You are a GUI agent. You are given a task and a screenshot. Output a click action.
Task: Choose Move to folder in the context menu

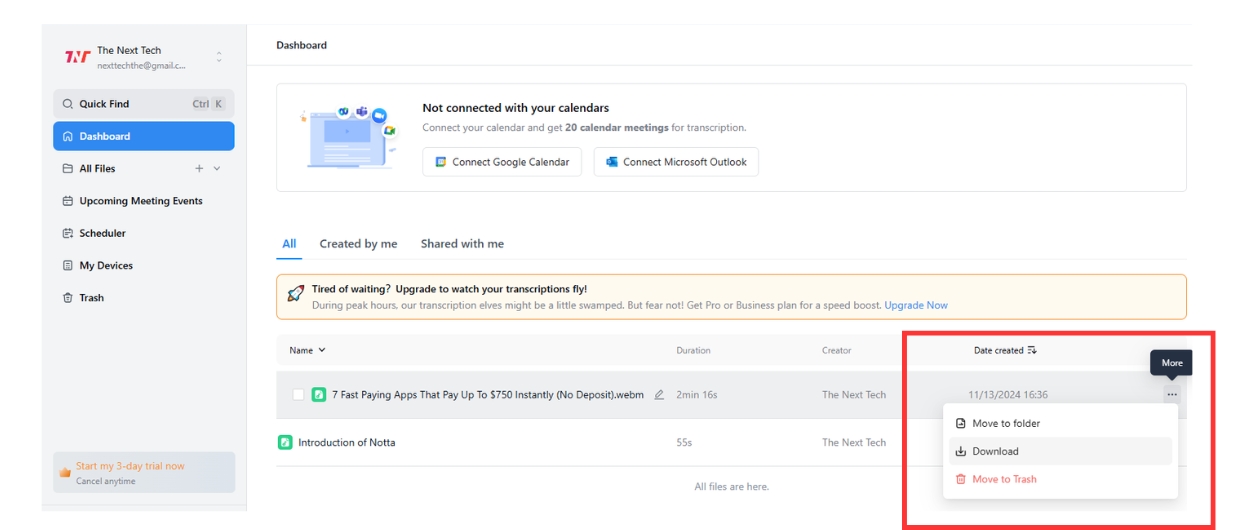click(x=1060, y=424)
